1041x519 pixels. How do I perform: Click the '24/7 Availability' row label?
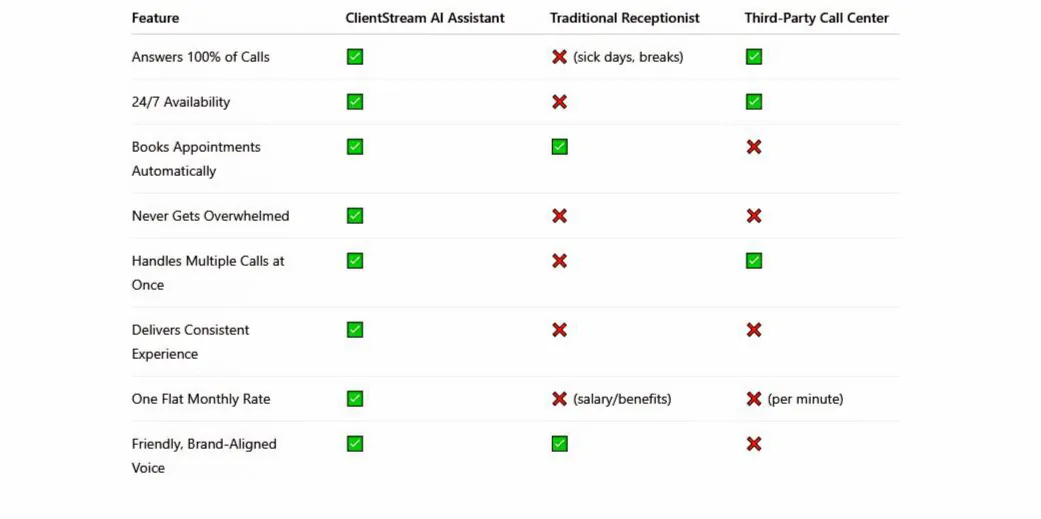click(181, 102)
